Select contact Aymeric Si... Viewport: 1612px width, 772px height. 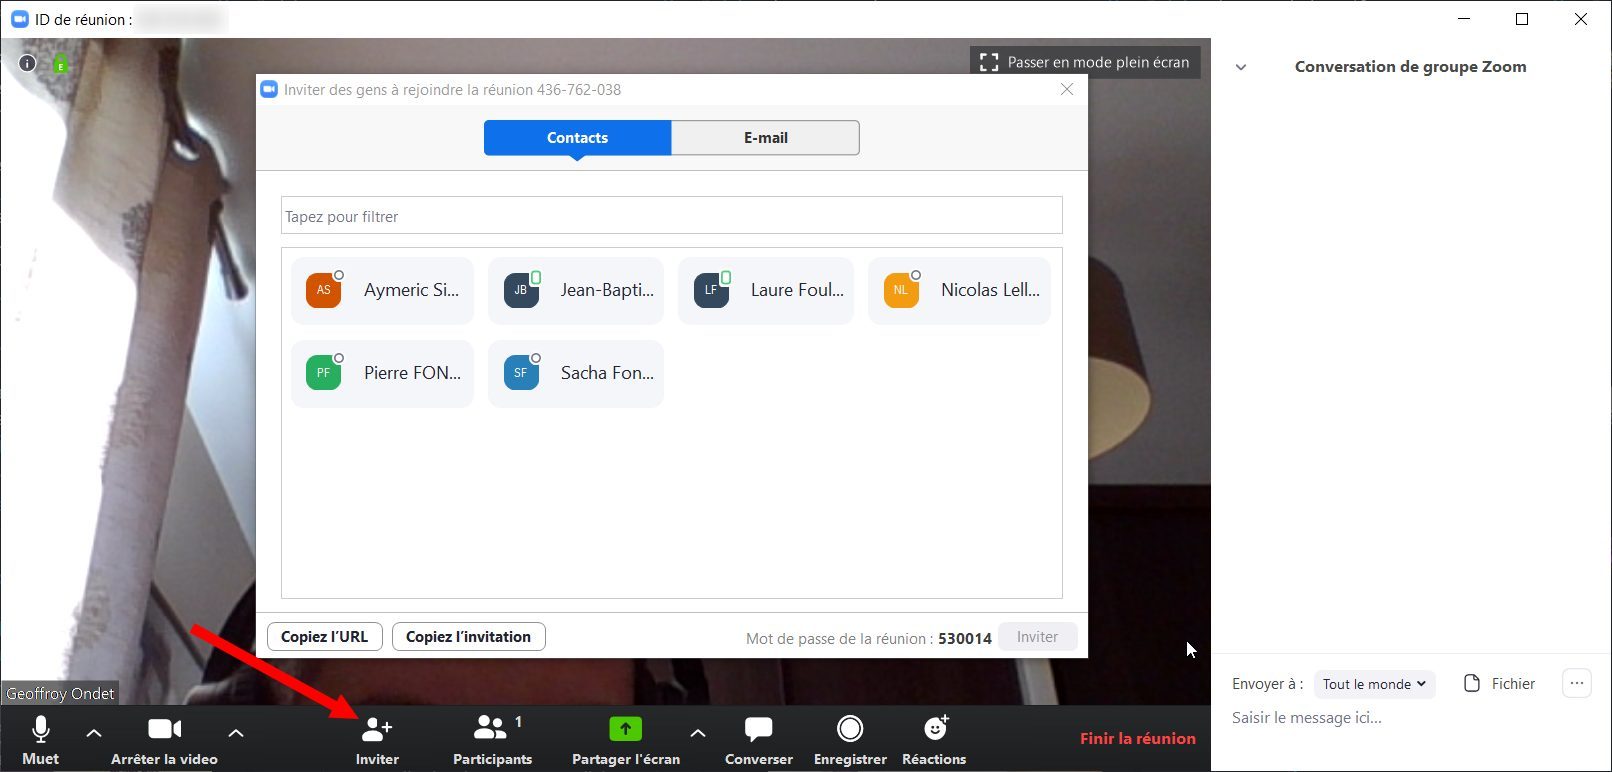382,290
